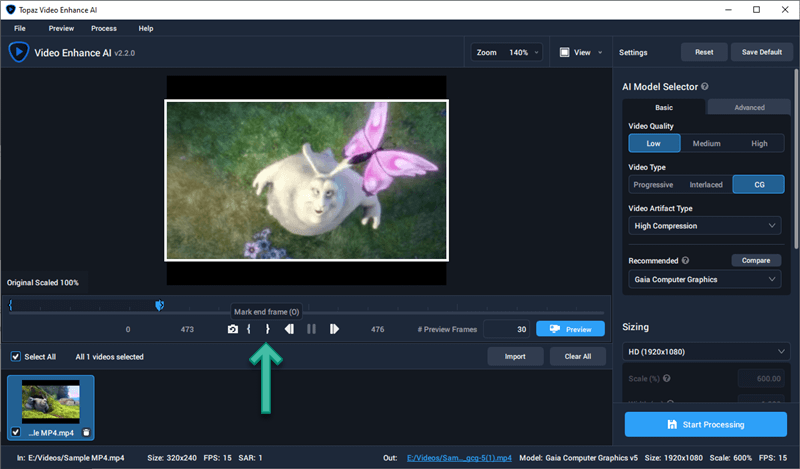Viewport: 800px width, 469px height.
Task: Click the timeline start brace marker
Action: (10, 305)
